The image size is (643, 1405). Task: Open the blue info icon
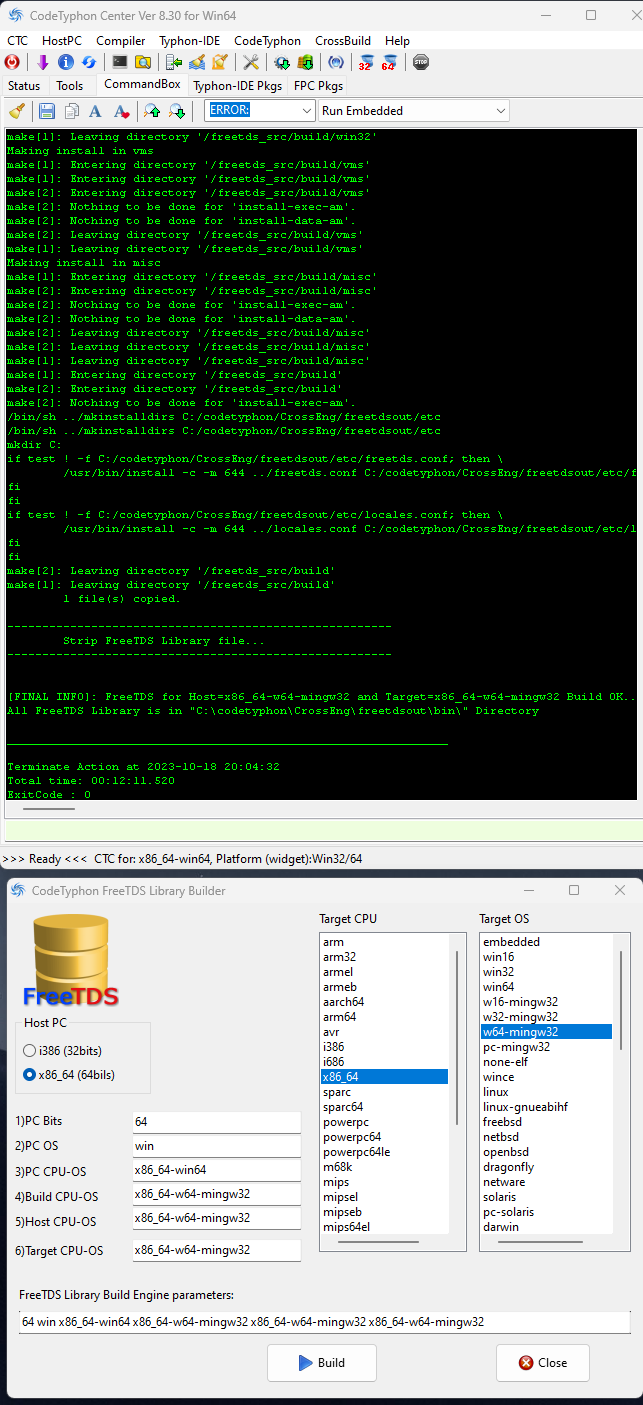(66, 62)
